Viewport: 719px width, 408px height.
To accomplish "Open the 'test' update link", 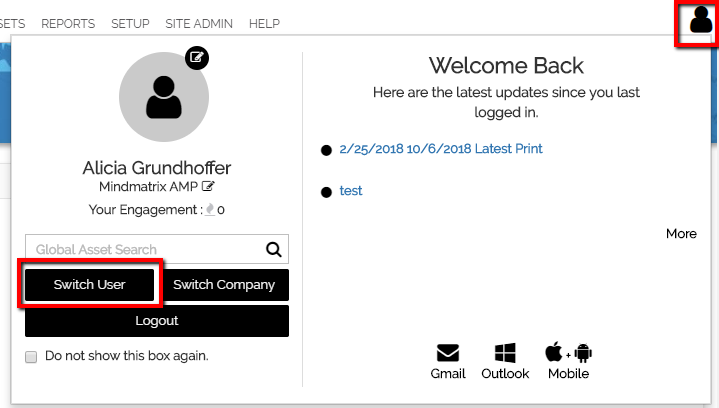I will coord(351,191).
